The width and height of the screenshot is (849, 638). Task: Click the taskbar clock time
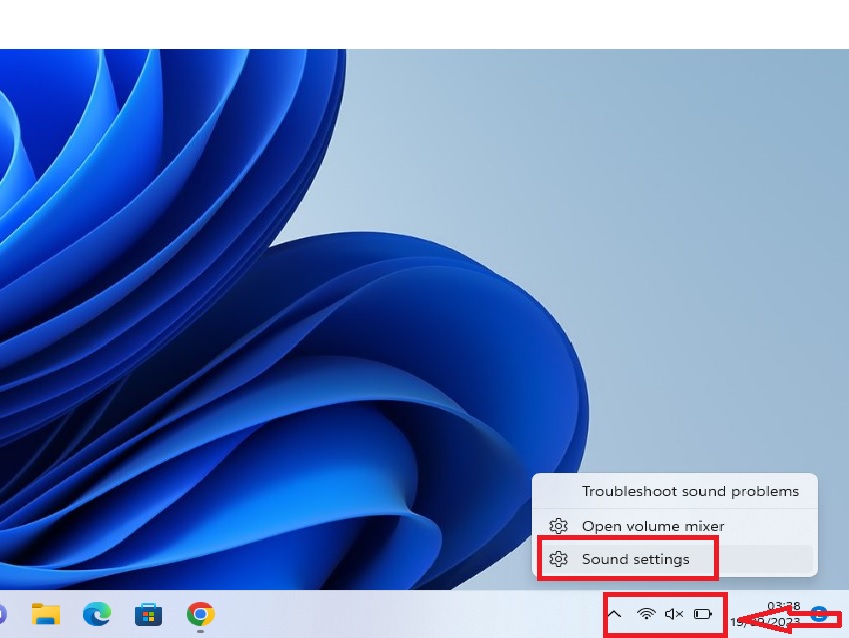point(783,606)
